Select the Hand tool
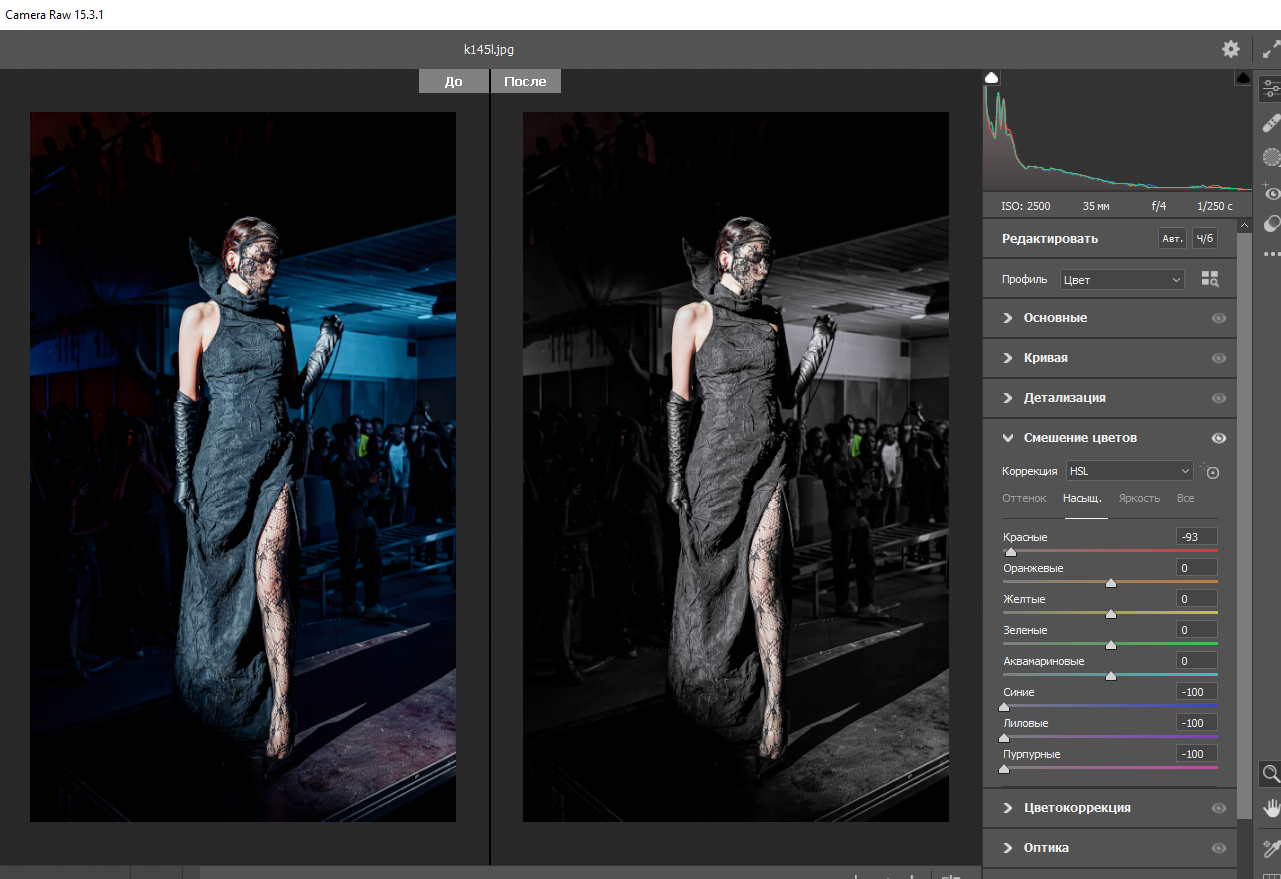The image size is (1281, 879). coord(1271,807)
